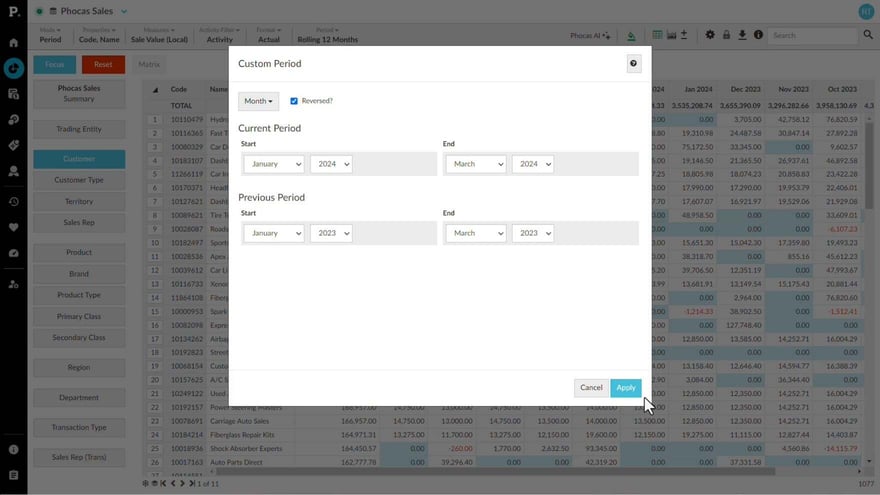This screenshot has width=880, height=495.
Task: Uncheck the Reversed? checkbox
Action: coord(294,101)
